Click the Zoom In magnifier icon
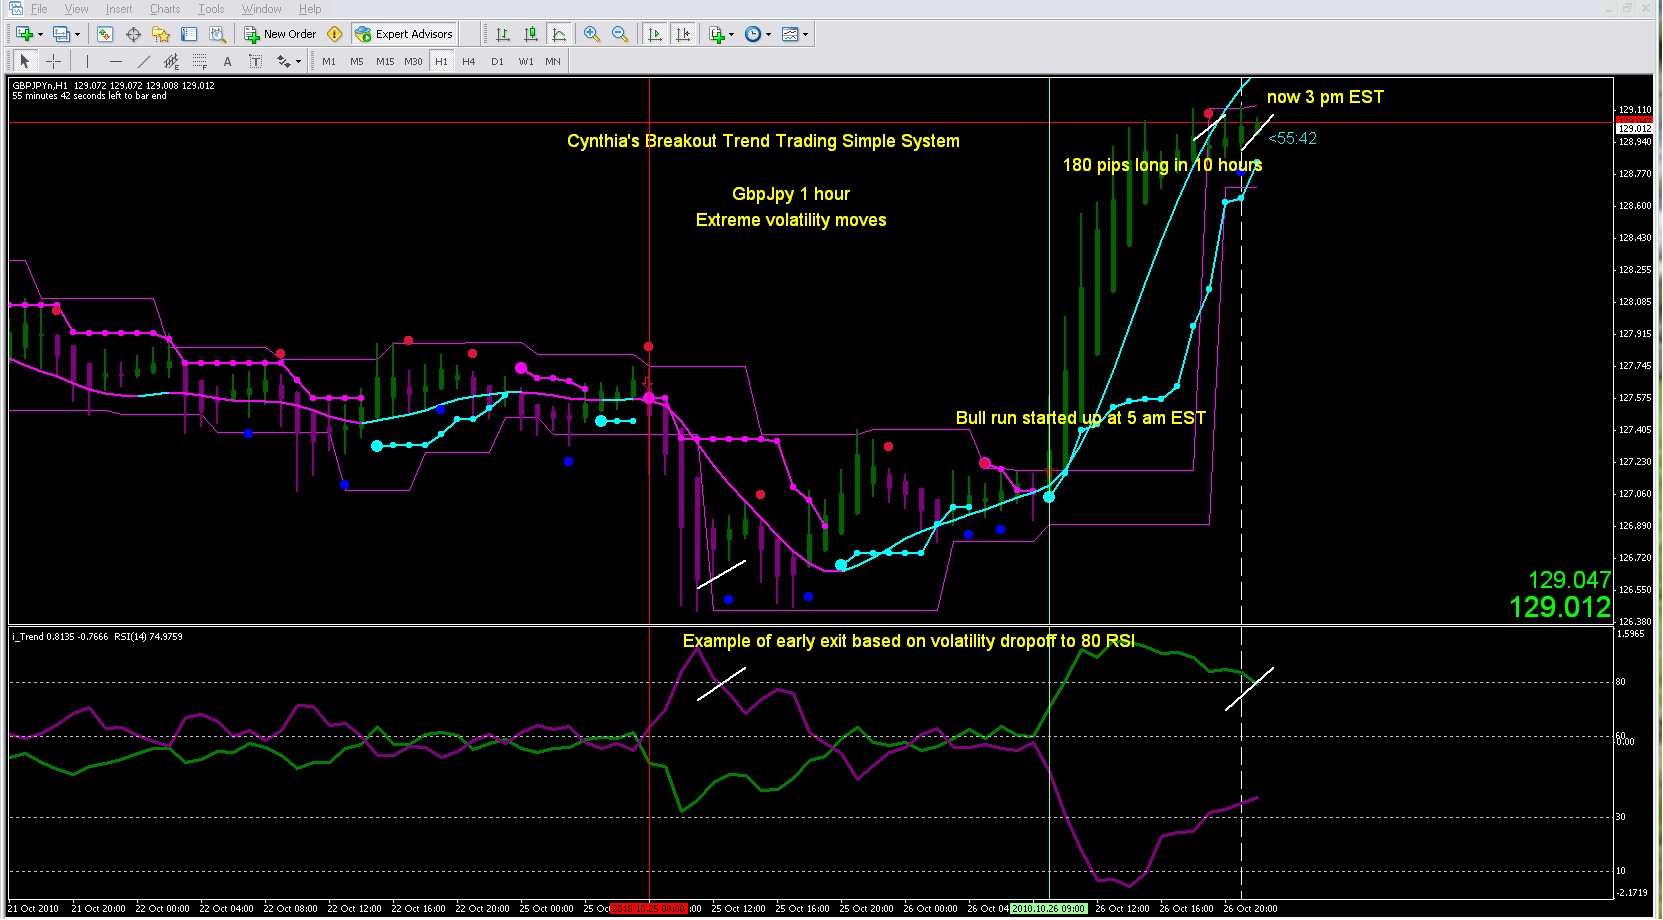The width and height of the screenshot is (1663, 920). [x=592, y=34]
